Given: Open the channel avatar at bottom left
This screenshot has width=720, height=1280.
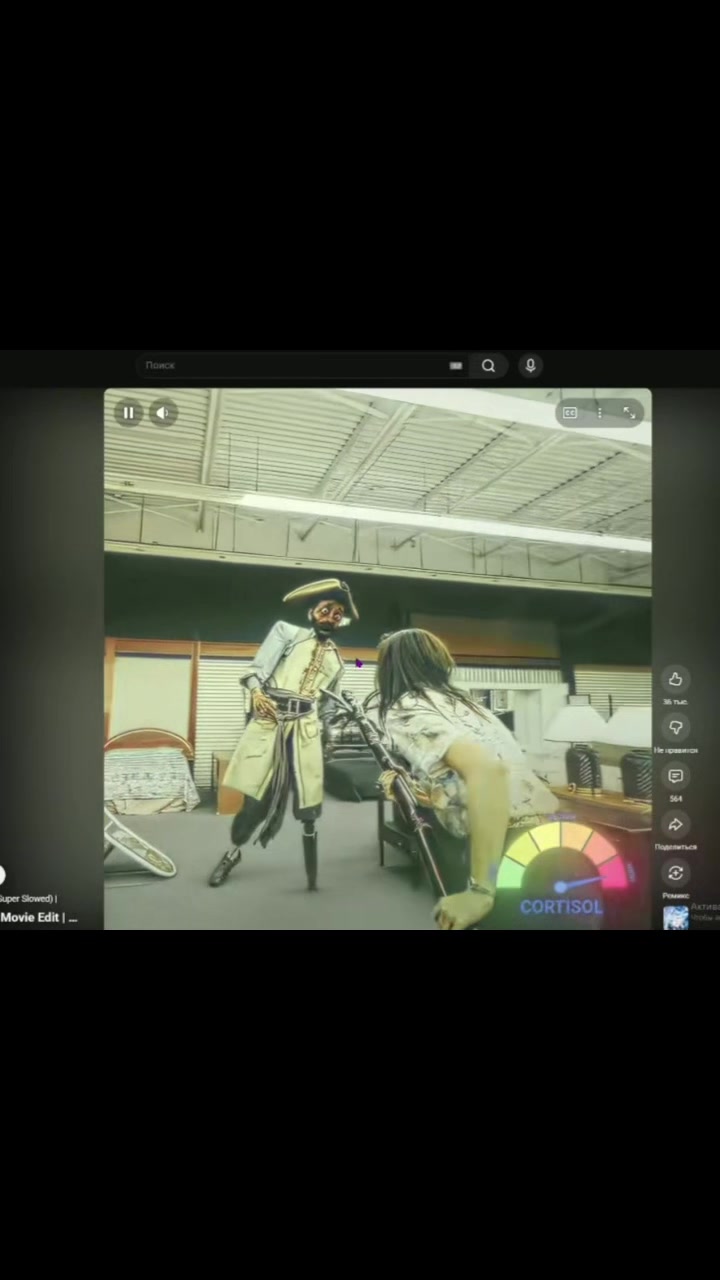Looking at the screenshot, I should tap(1, 876).
